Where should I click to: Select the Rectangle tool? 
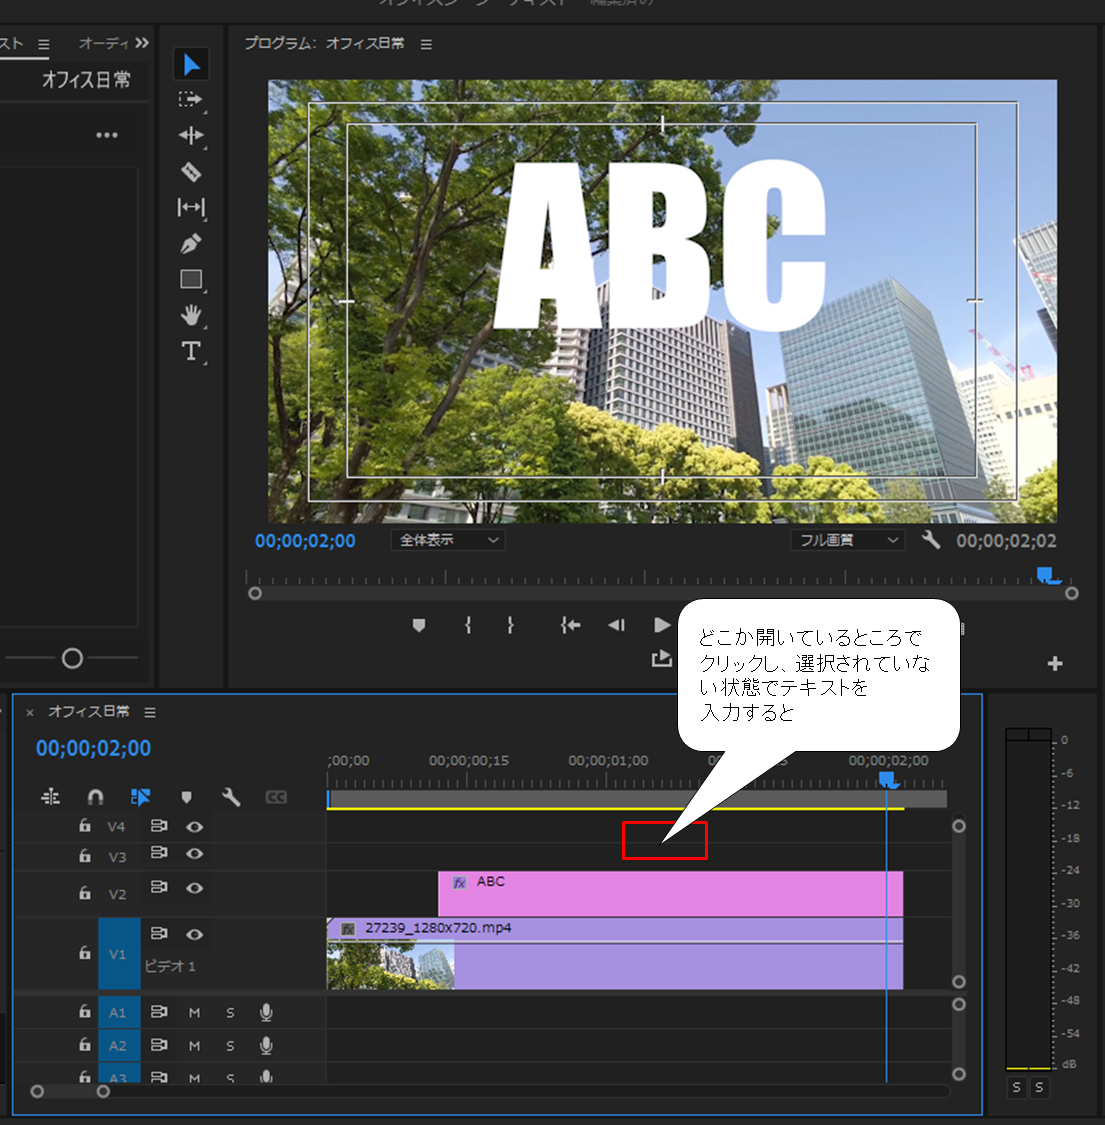[x=191, y=280]
